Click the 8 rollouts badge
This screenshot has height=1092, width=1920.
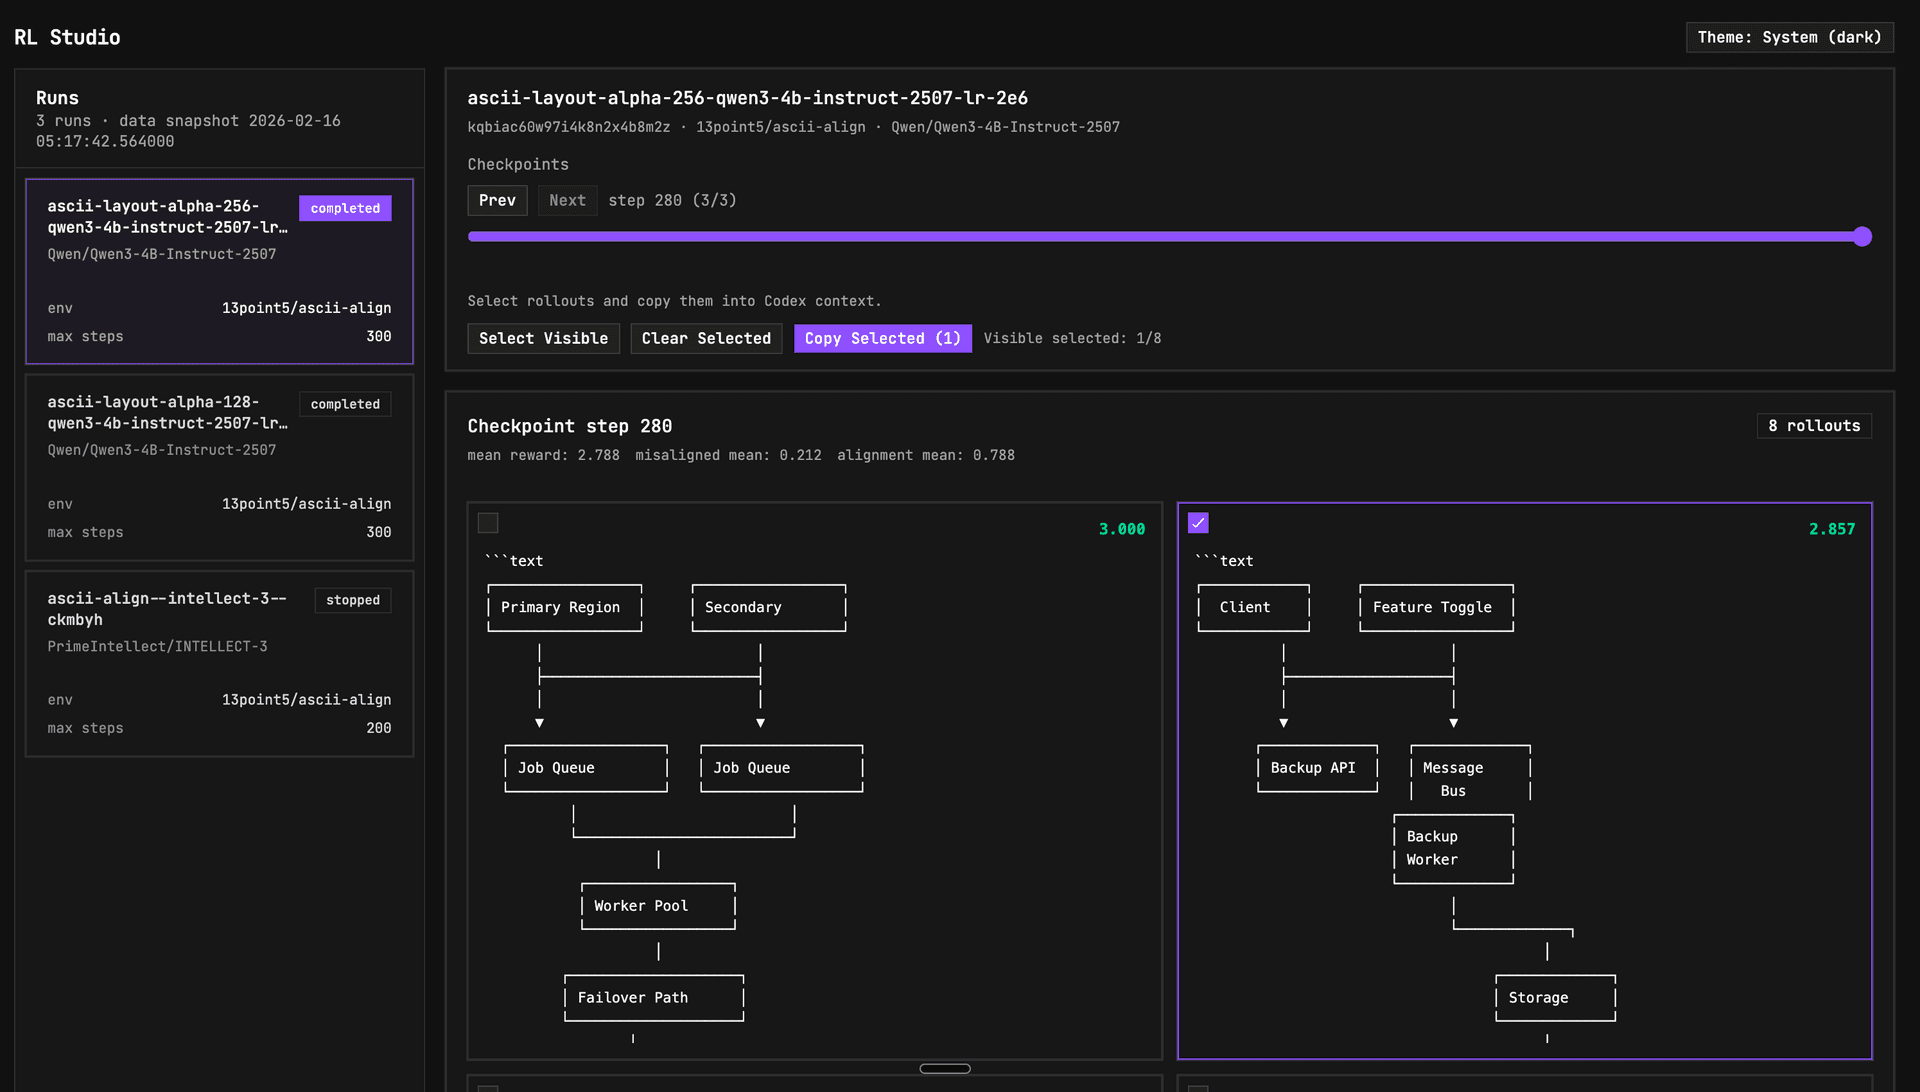pos(1813,426)
